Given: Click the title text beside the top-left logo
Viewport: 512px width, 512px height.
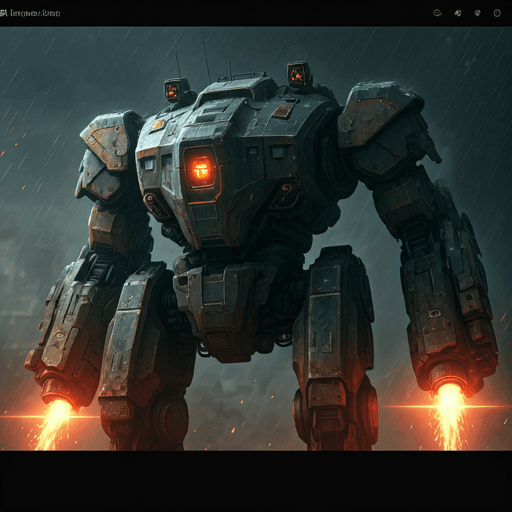Looking at the screenshot, I should pyautogui.click(x=35, y=13).
